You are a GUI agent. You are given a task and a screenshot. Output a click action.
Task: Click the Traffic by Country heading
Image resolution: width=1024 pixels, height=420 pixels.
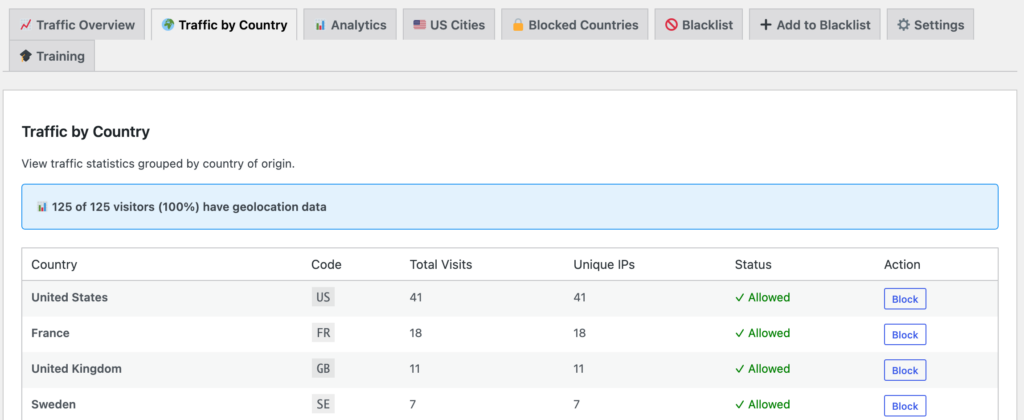(86, 132)
